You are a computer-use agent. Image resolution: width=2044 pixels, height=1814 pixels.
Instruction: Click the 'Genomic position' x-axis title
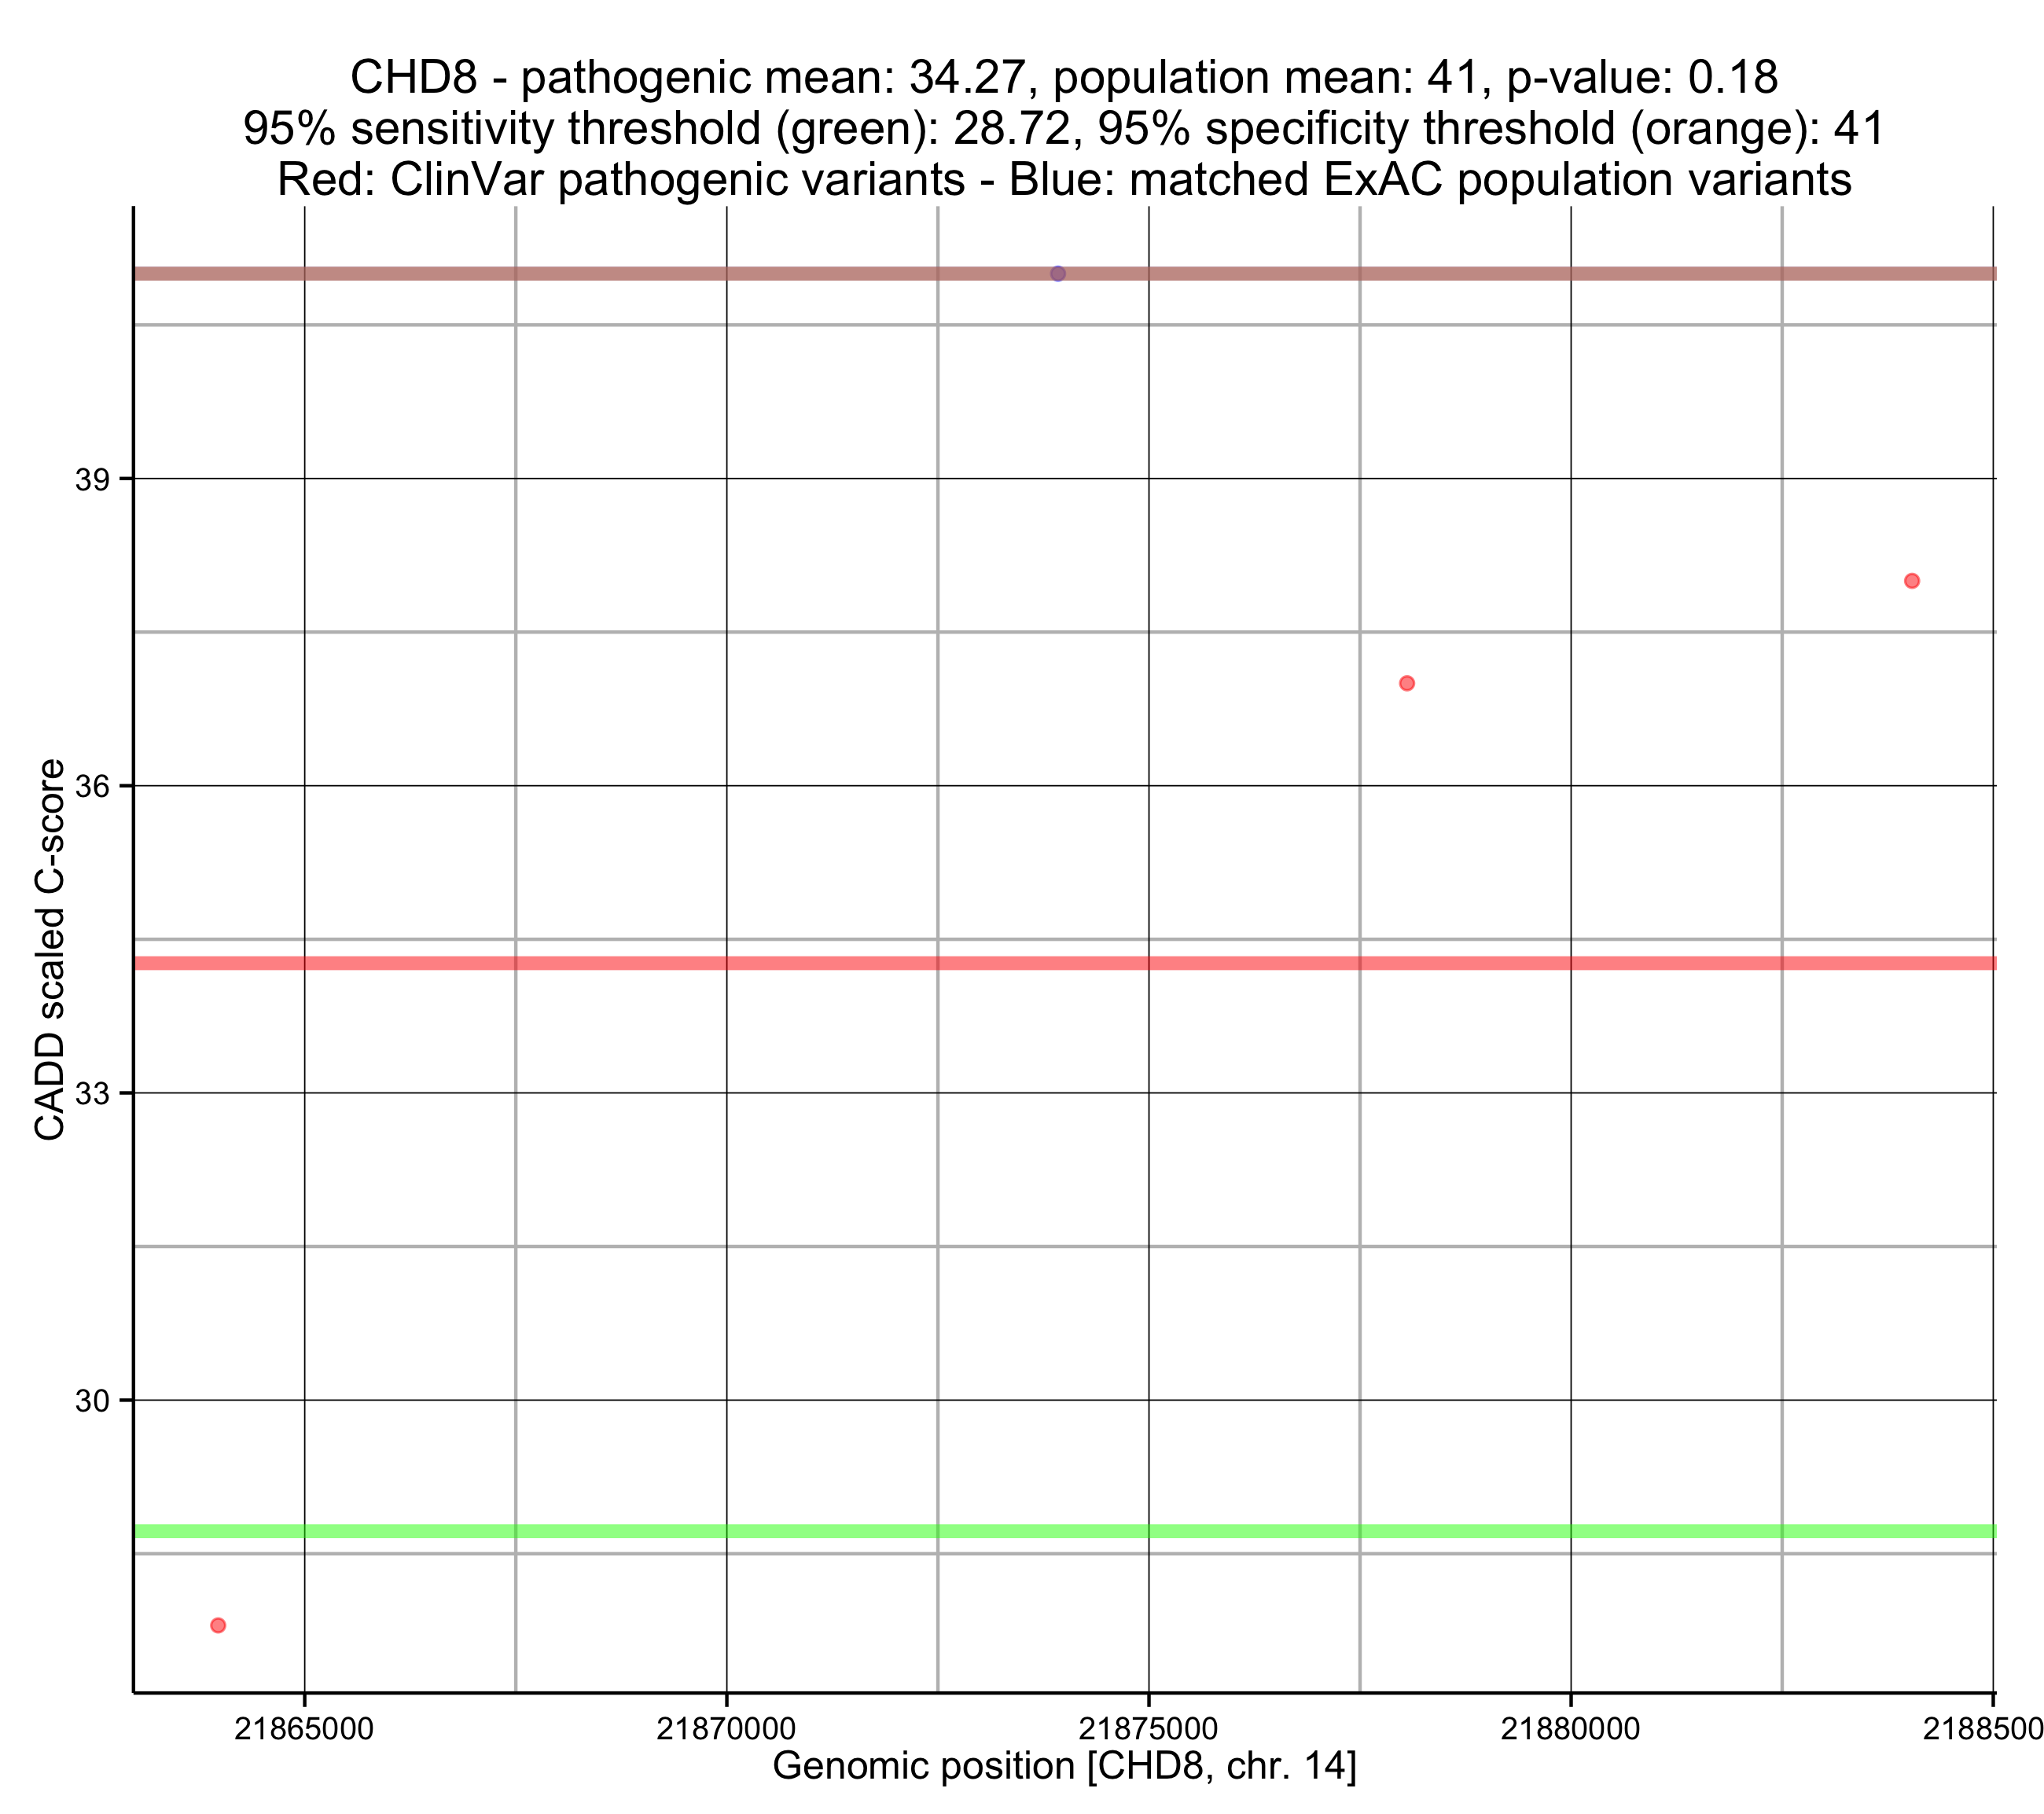click(1064, 1766)
